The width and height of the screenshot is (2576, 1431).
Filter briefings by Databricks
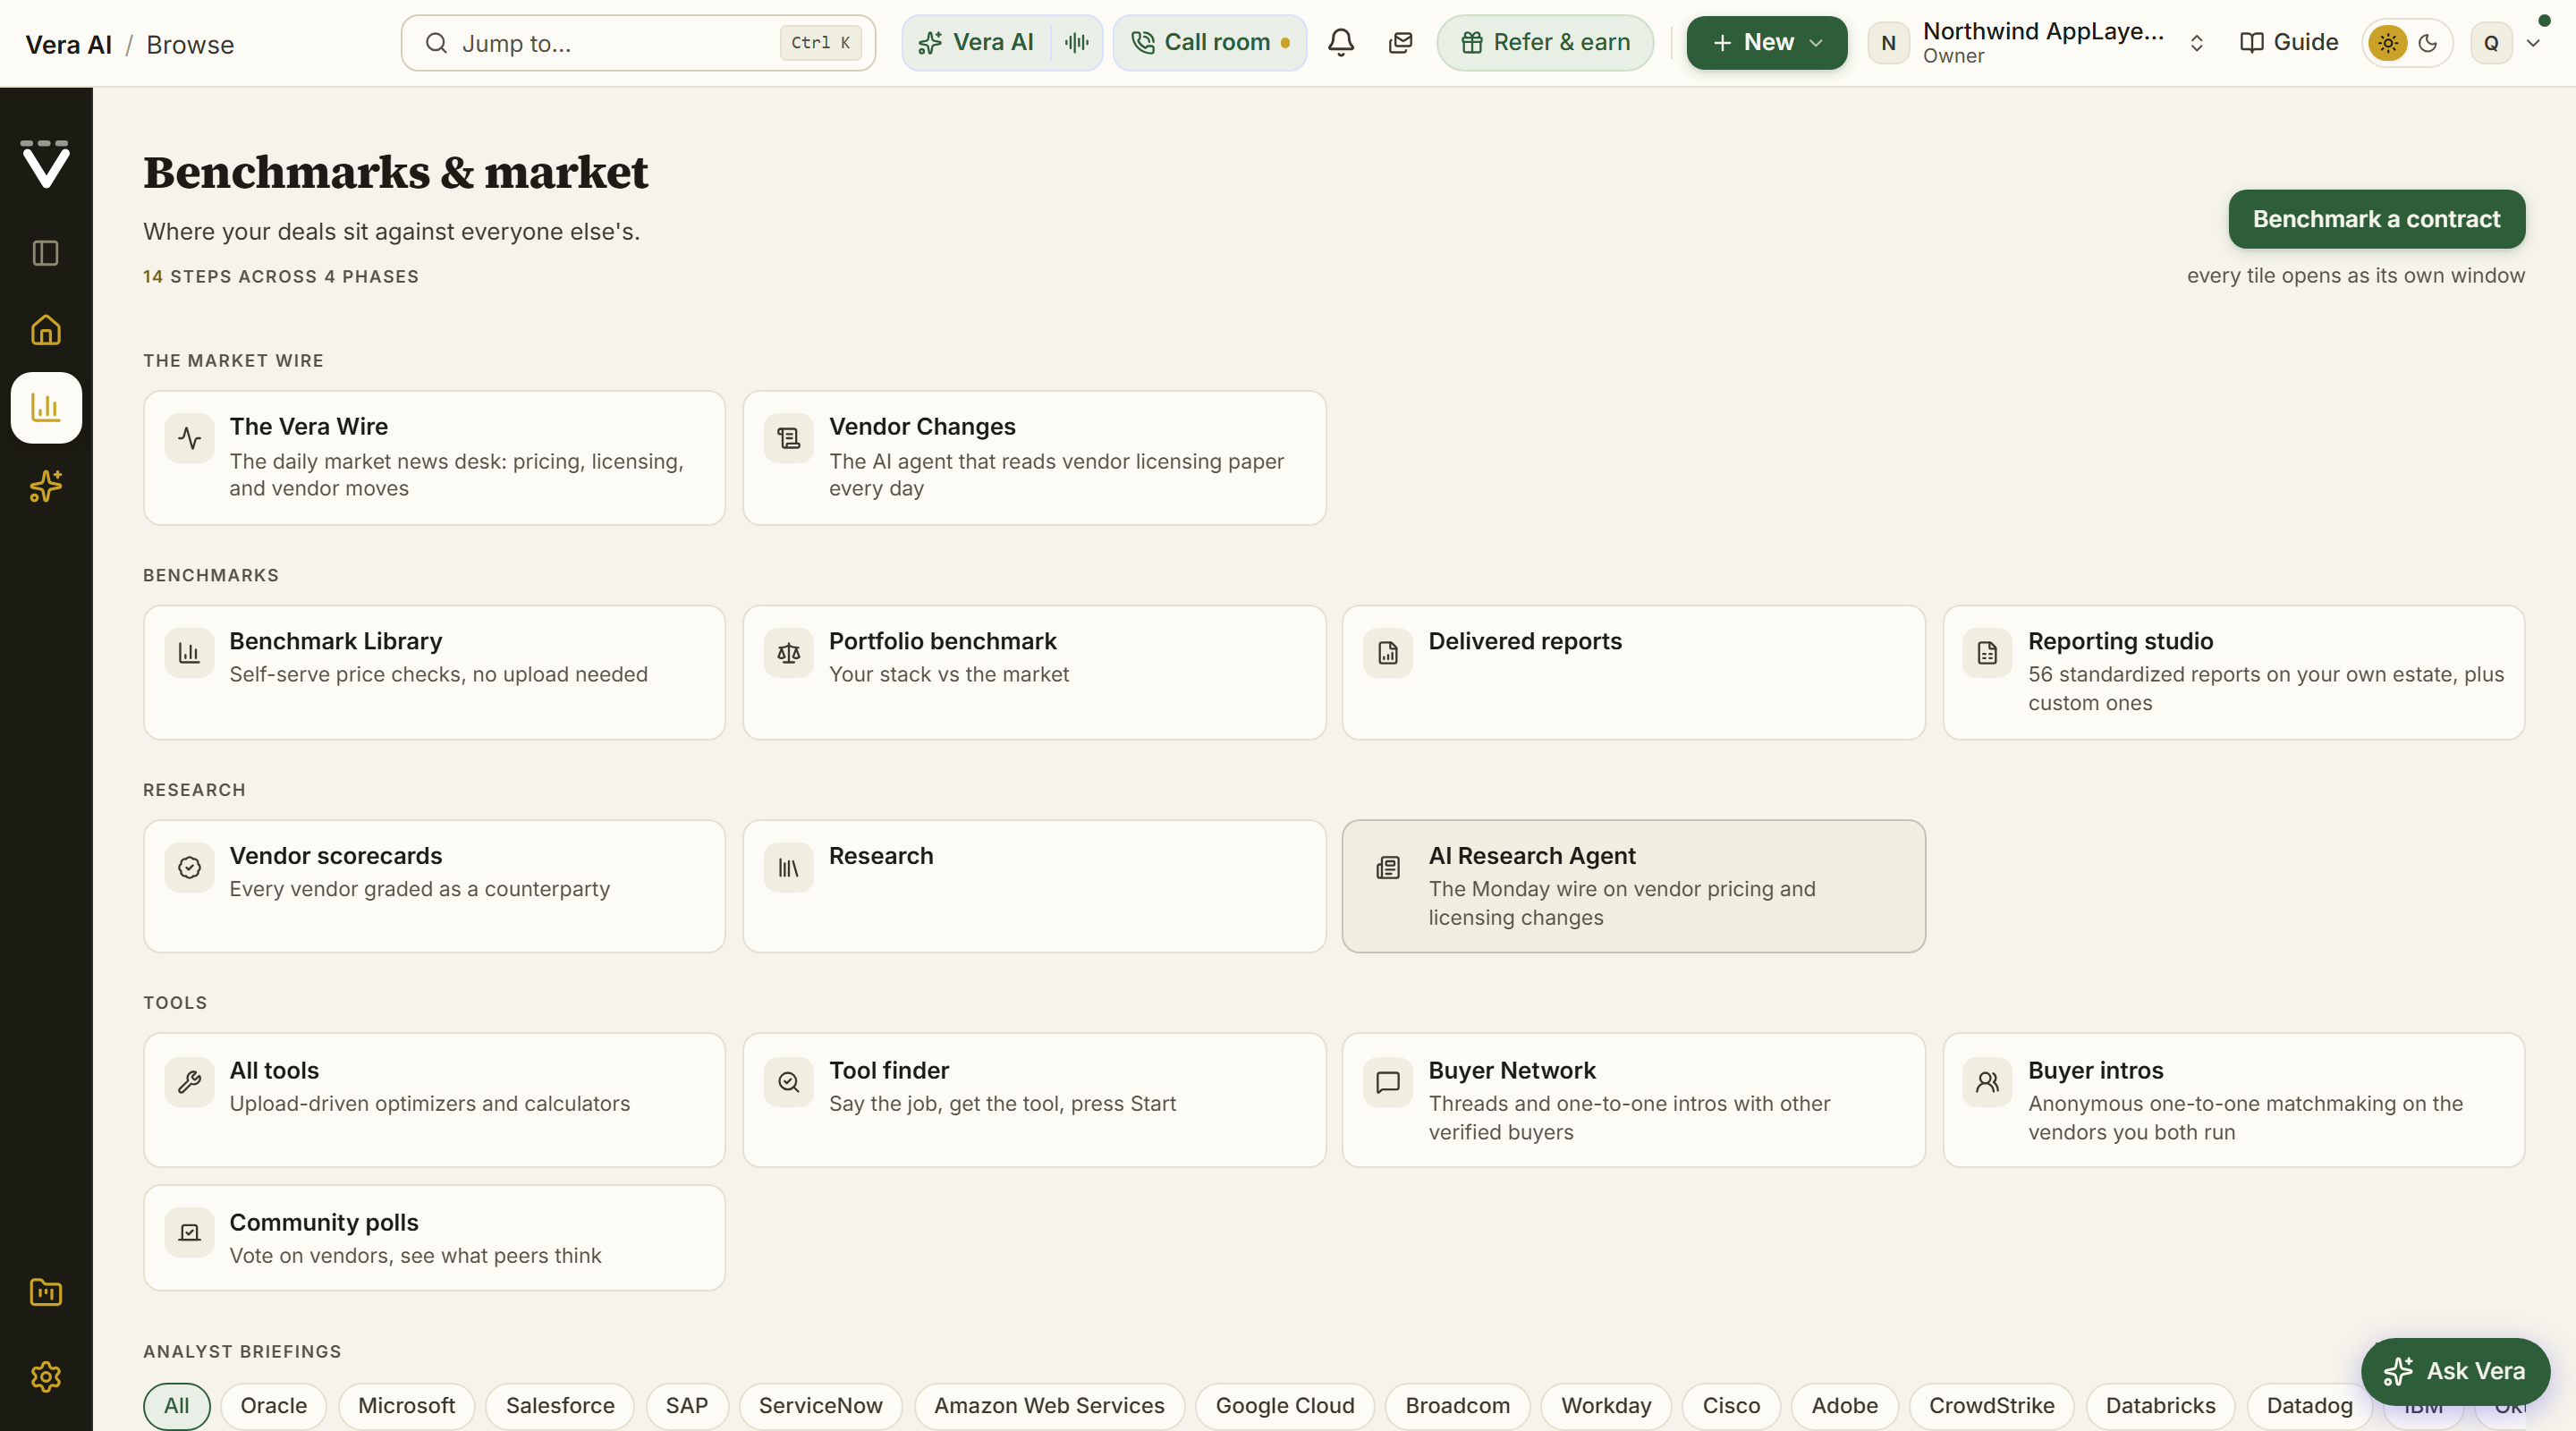[2160, 1405]
